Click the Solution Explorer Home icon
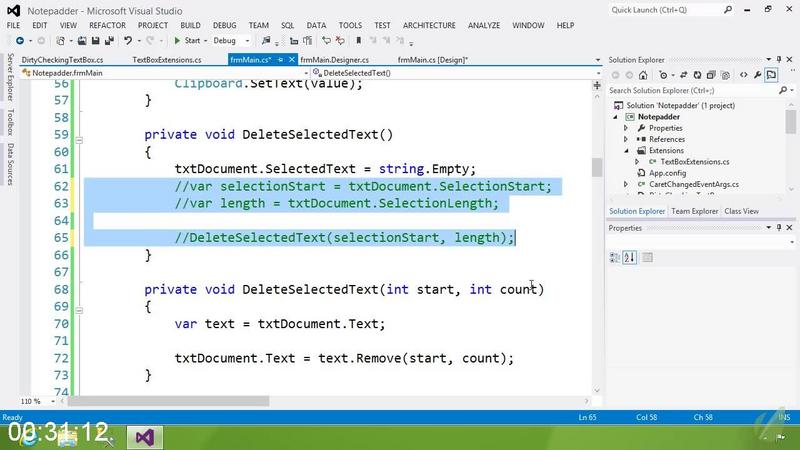This screenshot has width=800, height=450. tap(643, 75)
